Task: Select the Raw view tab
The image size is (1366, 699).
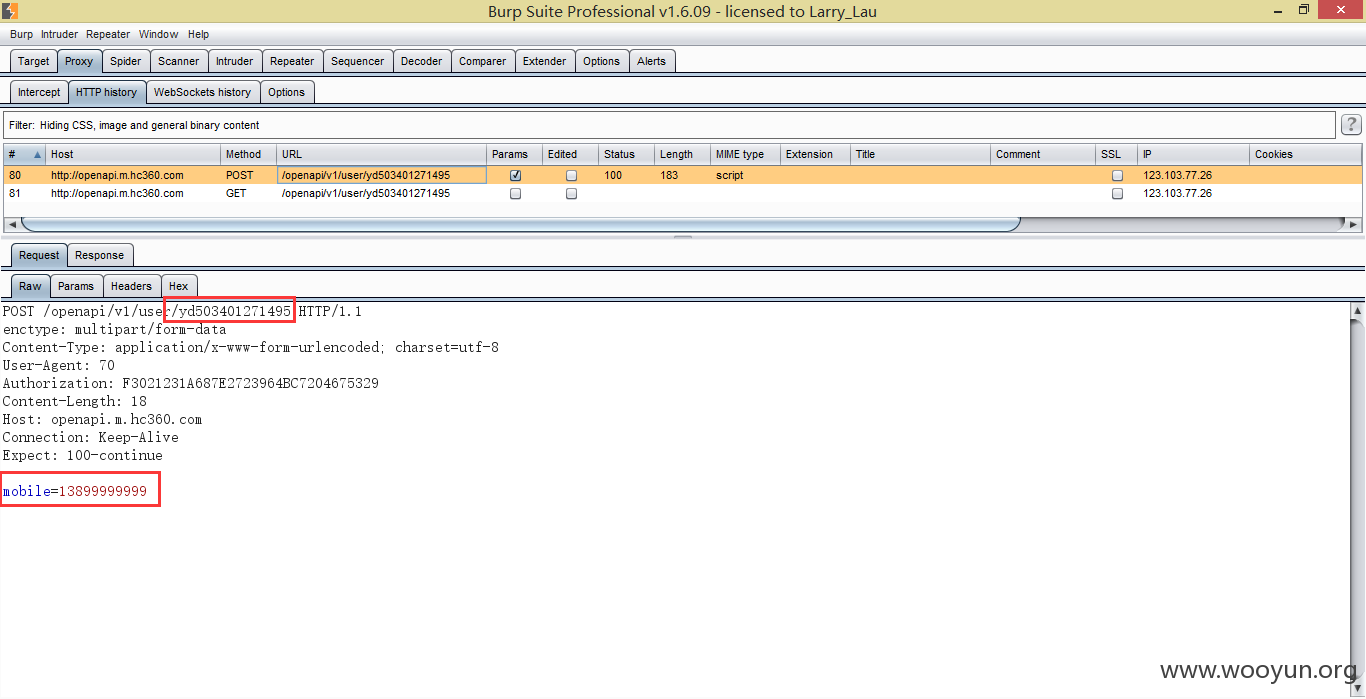Action: click(x=30, y=286)
